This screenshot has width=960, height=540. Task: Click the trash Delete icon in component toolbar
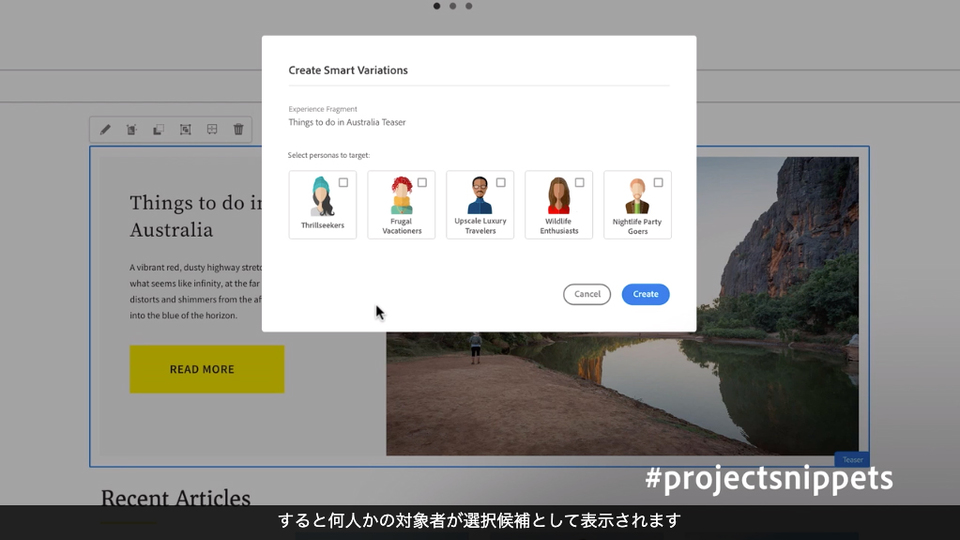pos(238,129)
